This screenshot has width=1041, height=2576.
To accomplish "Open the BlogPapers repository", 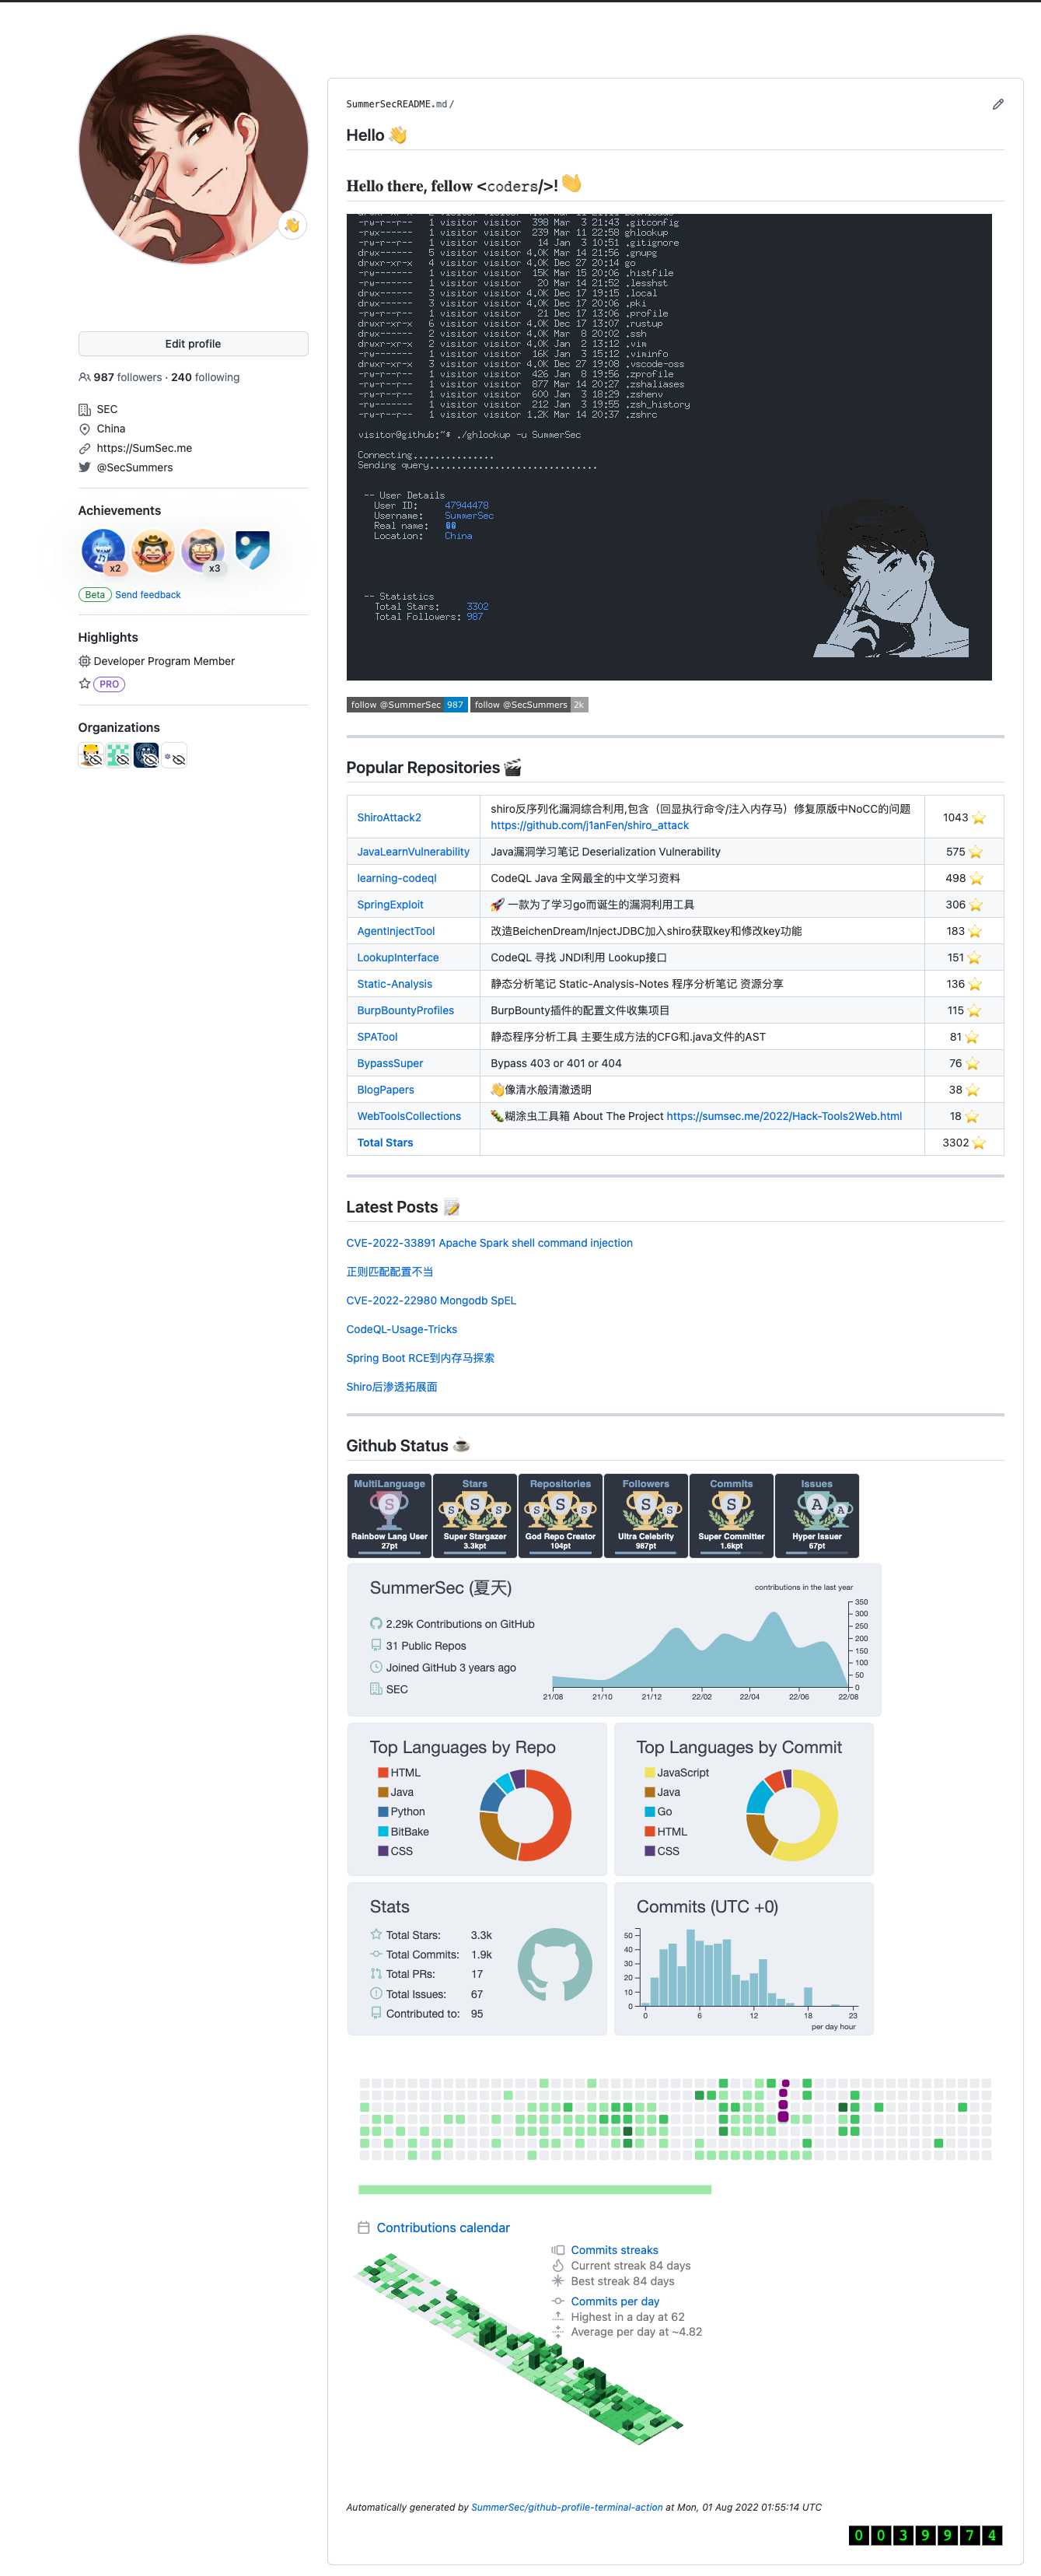I will (385, 1090).
